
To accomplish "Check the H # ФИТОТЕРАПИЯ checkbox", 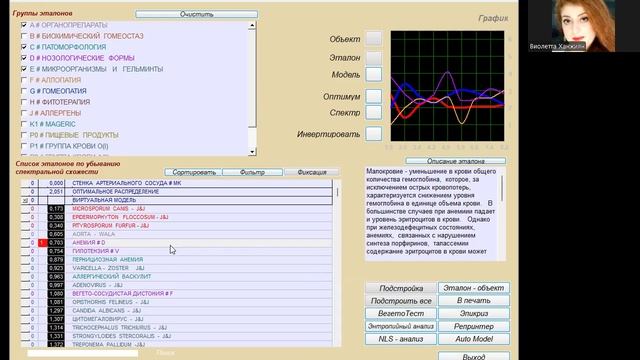I will (24, 102).
